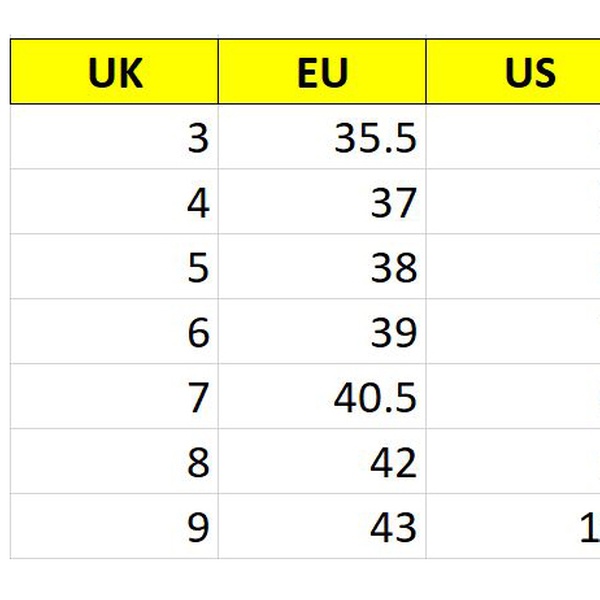
Task: Click the US cell in the UK 6 row
Action: pyautogui.click(x=514, y=332)
